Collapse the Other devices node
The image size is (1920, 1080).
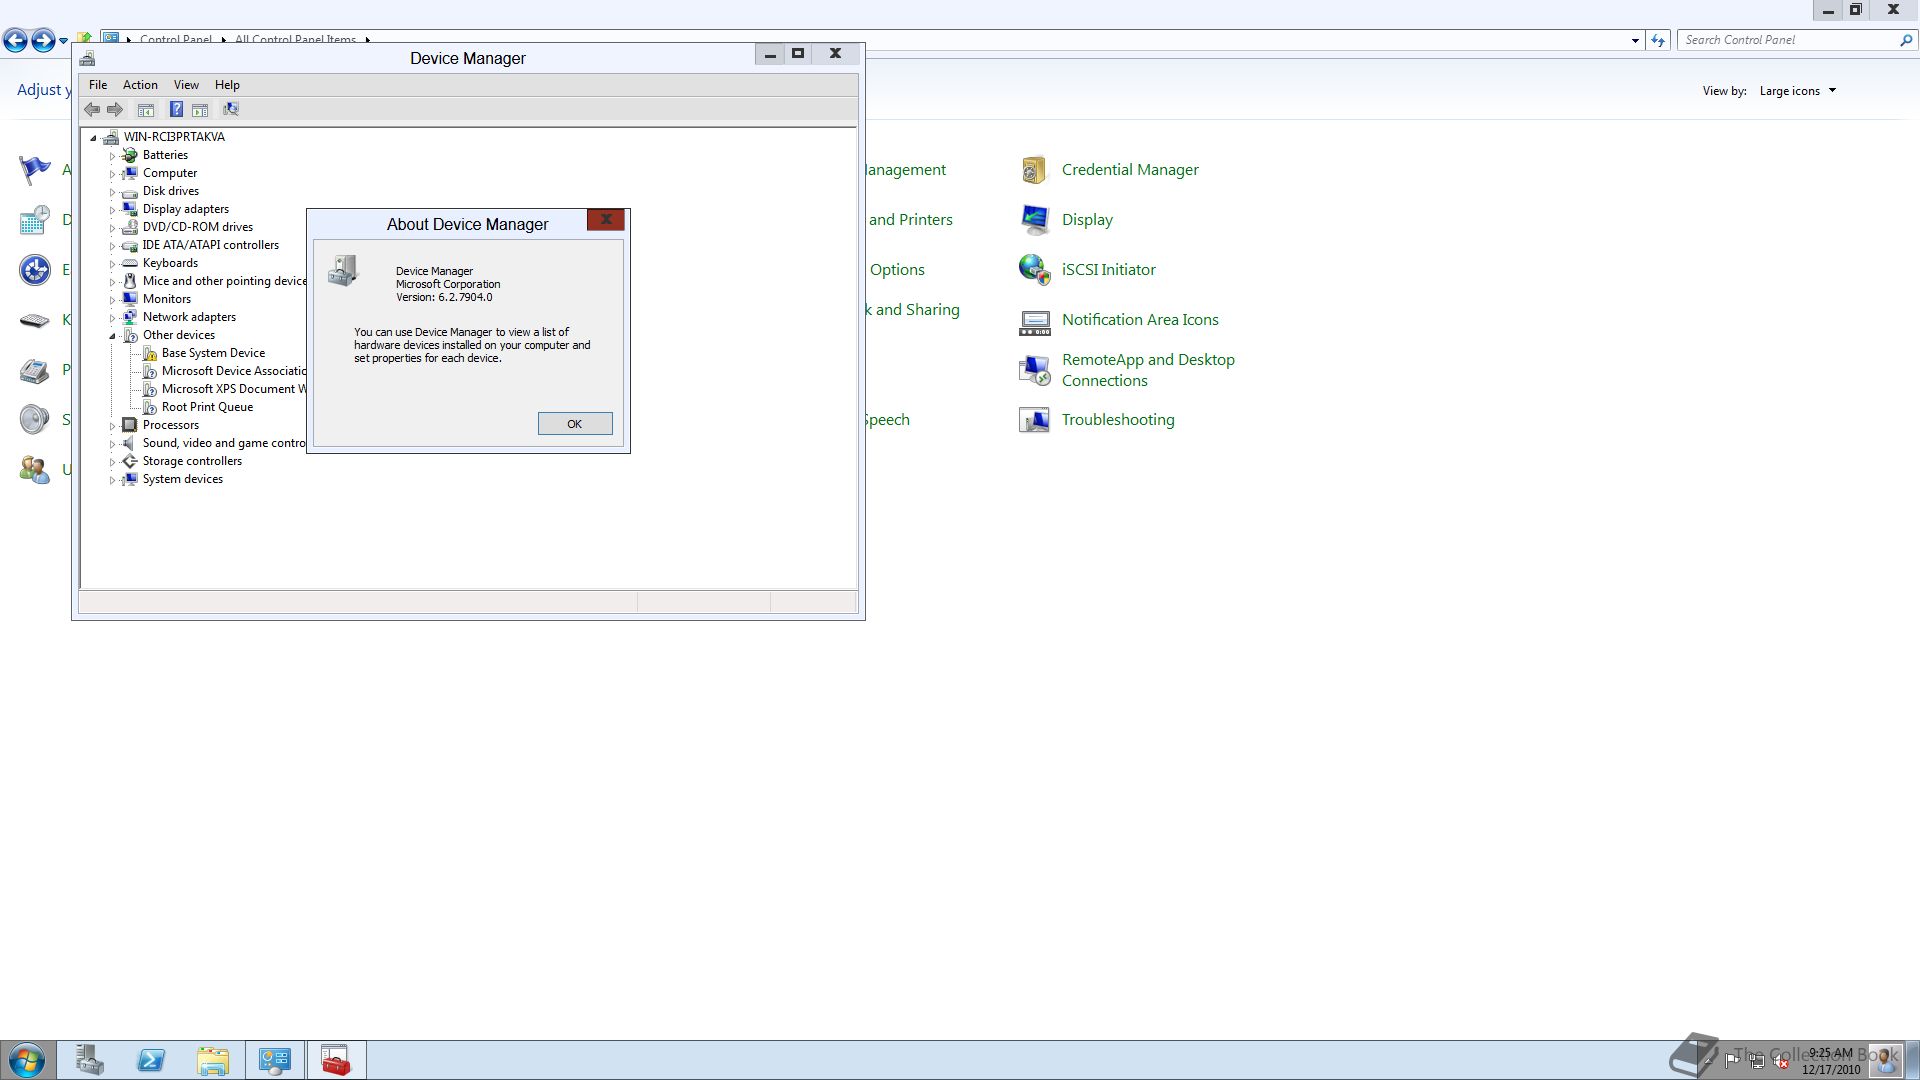[x=112, y=336]
